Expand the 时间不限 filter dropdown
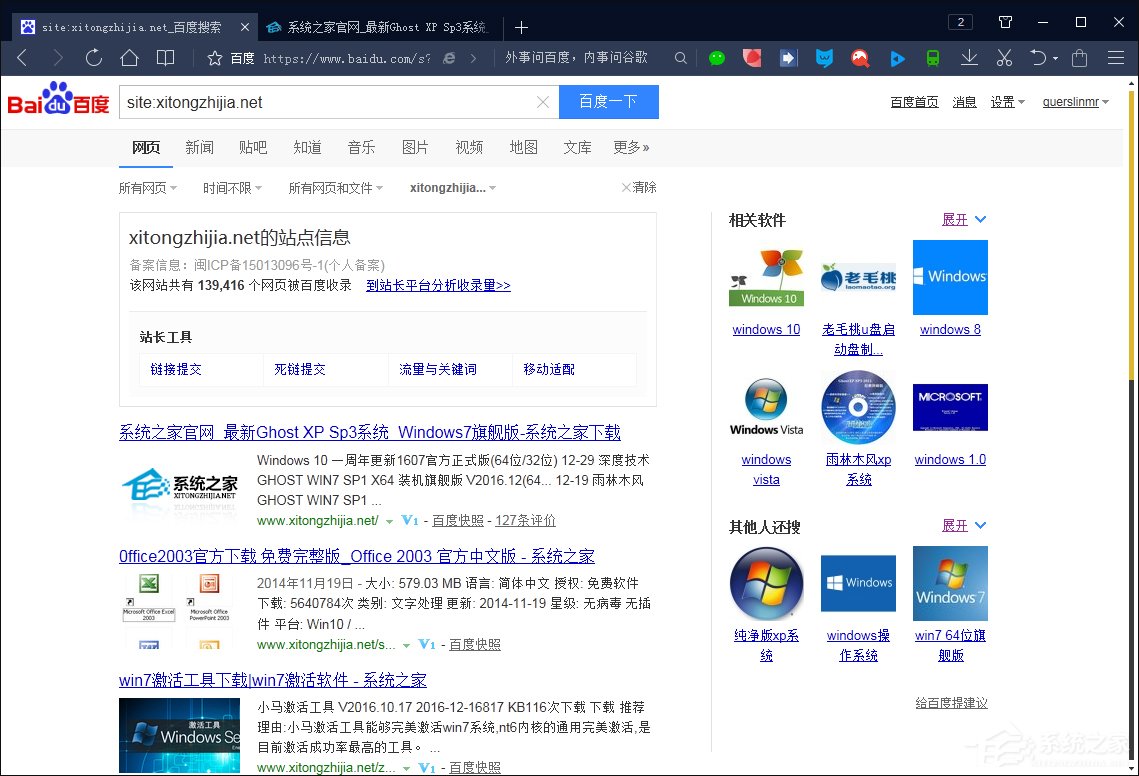Screen dimensions: 1139x776 (x=232, y=187)
